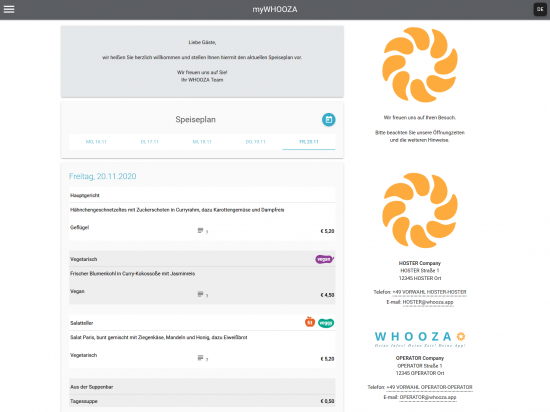Click the top orange swirl logo
This screenshot has height=412, width=550.
420,65
